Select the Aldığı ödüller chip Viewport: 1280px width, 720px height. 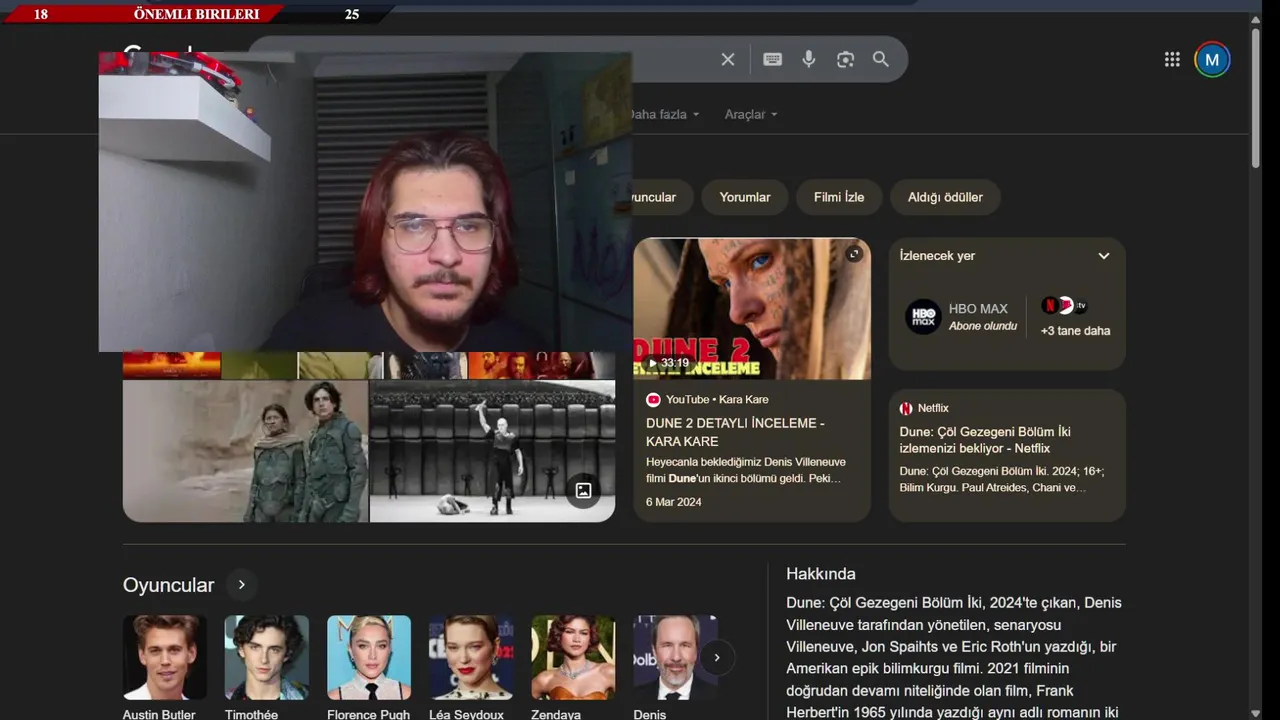945,197
